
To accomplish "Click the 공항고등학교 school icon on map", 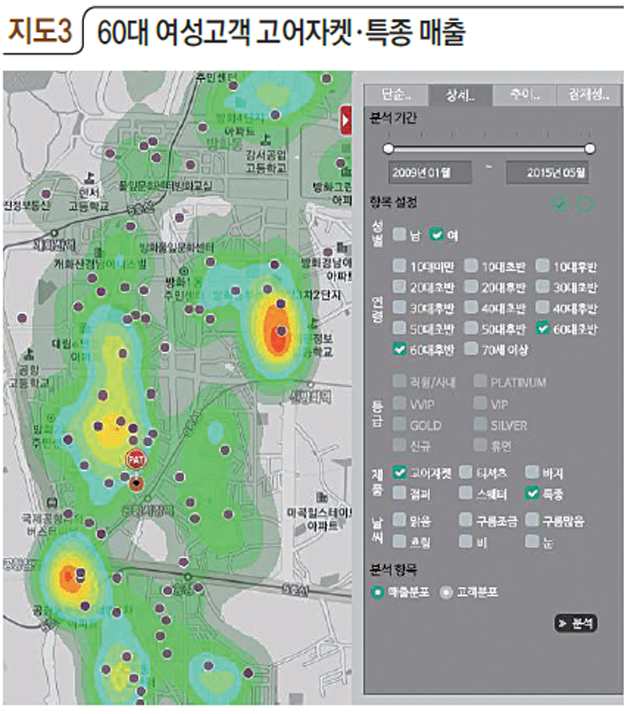I will pyautogui.click(x=29, y=354).
